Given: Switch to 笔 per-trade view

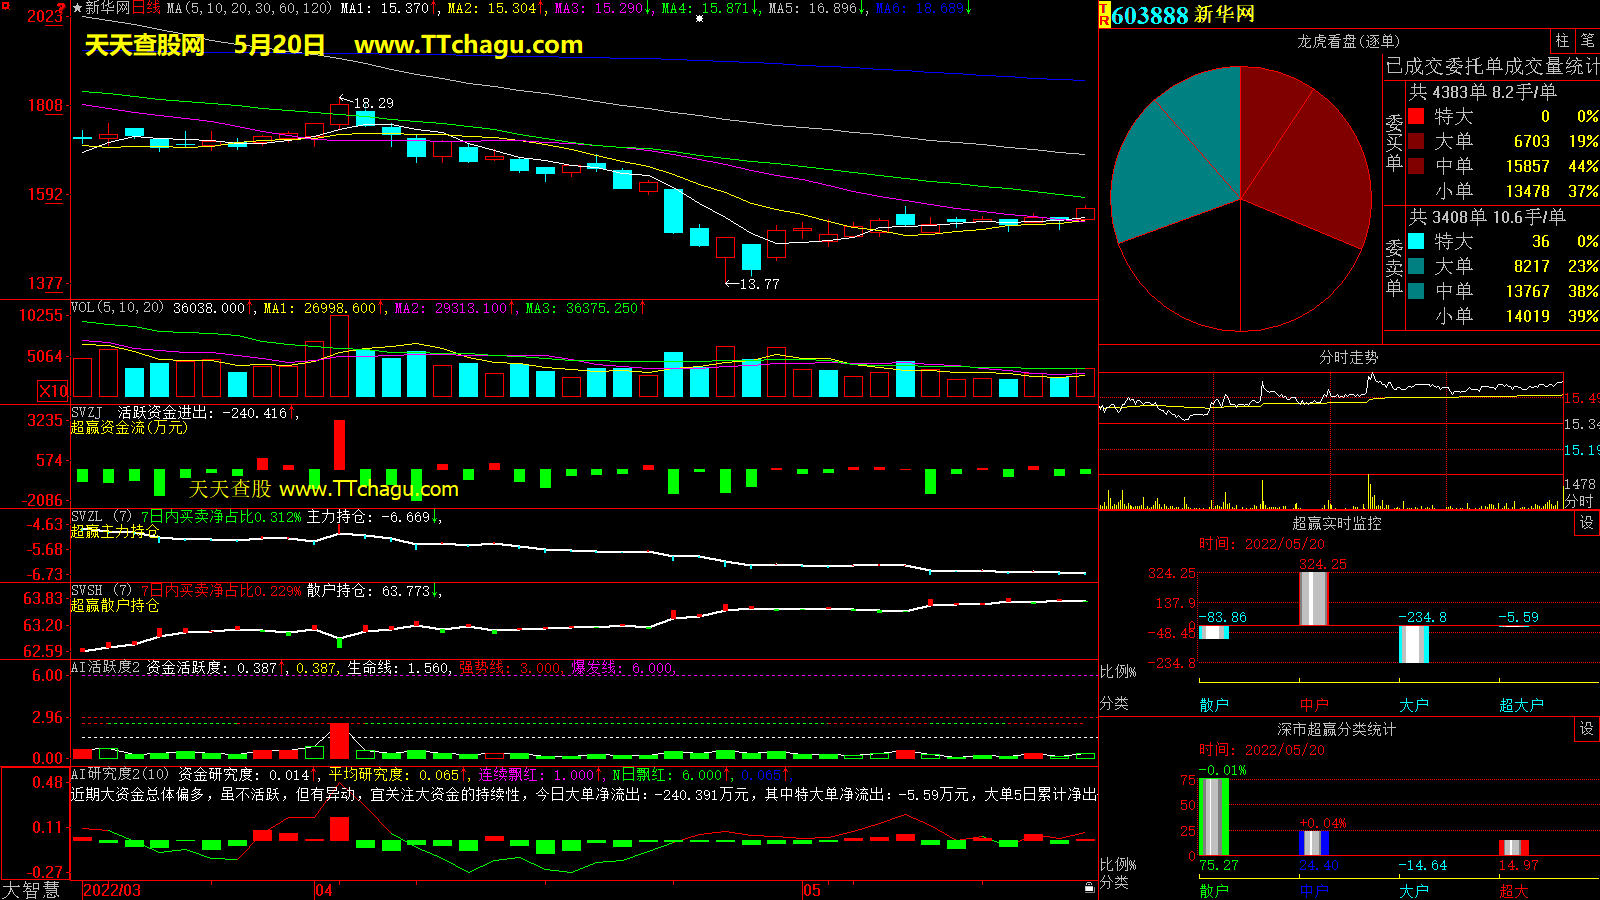Looking at the screenshot, I should click(x=1587, y=41).
